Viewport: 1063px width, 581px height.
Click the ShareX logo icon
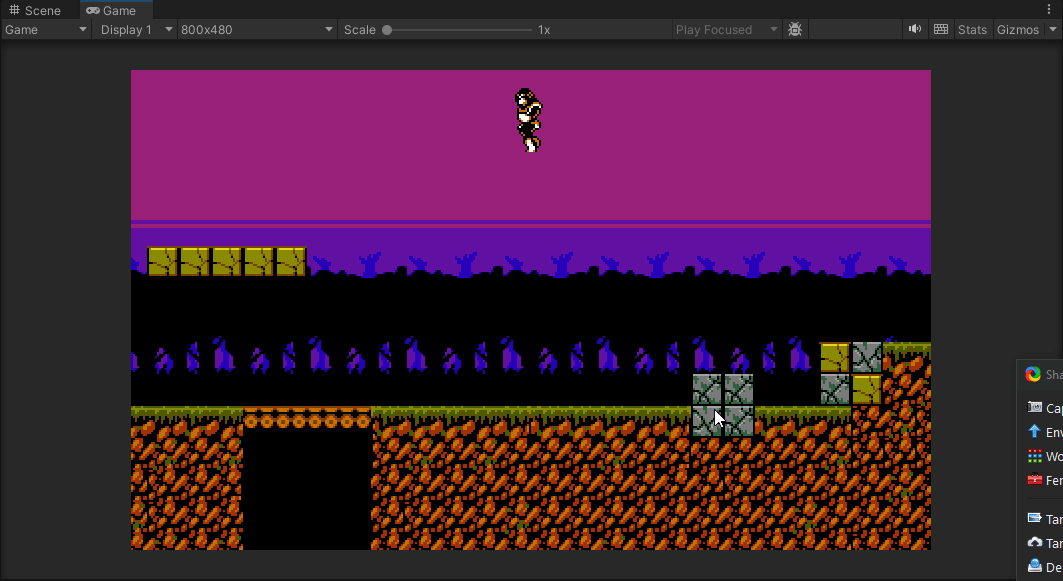coord(1033,375)
